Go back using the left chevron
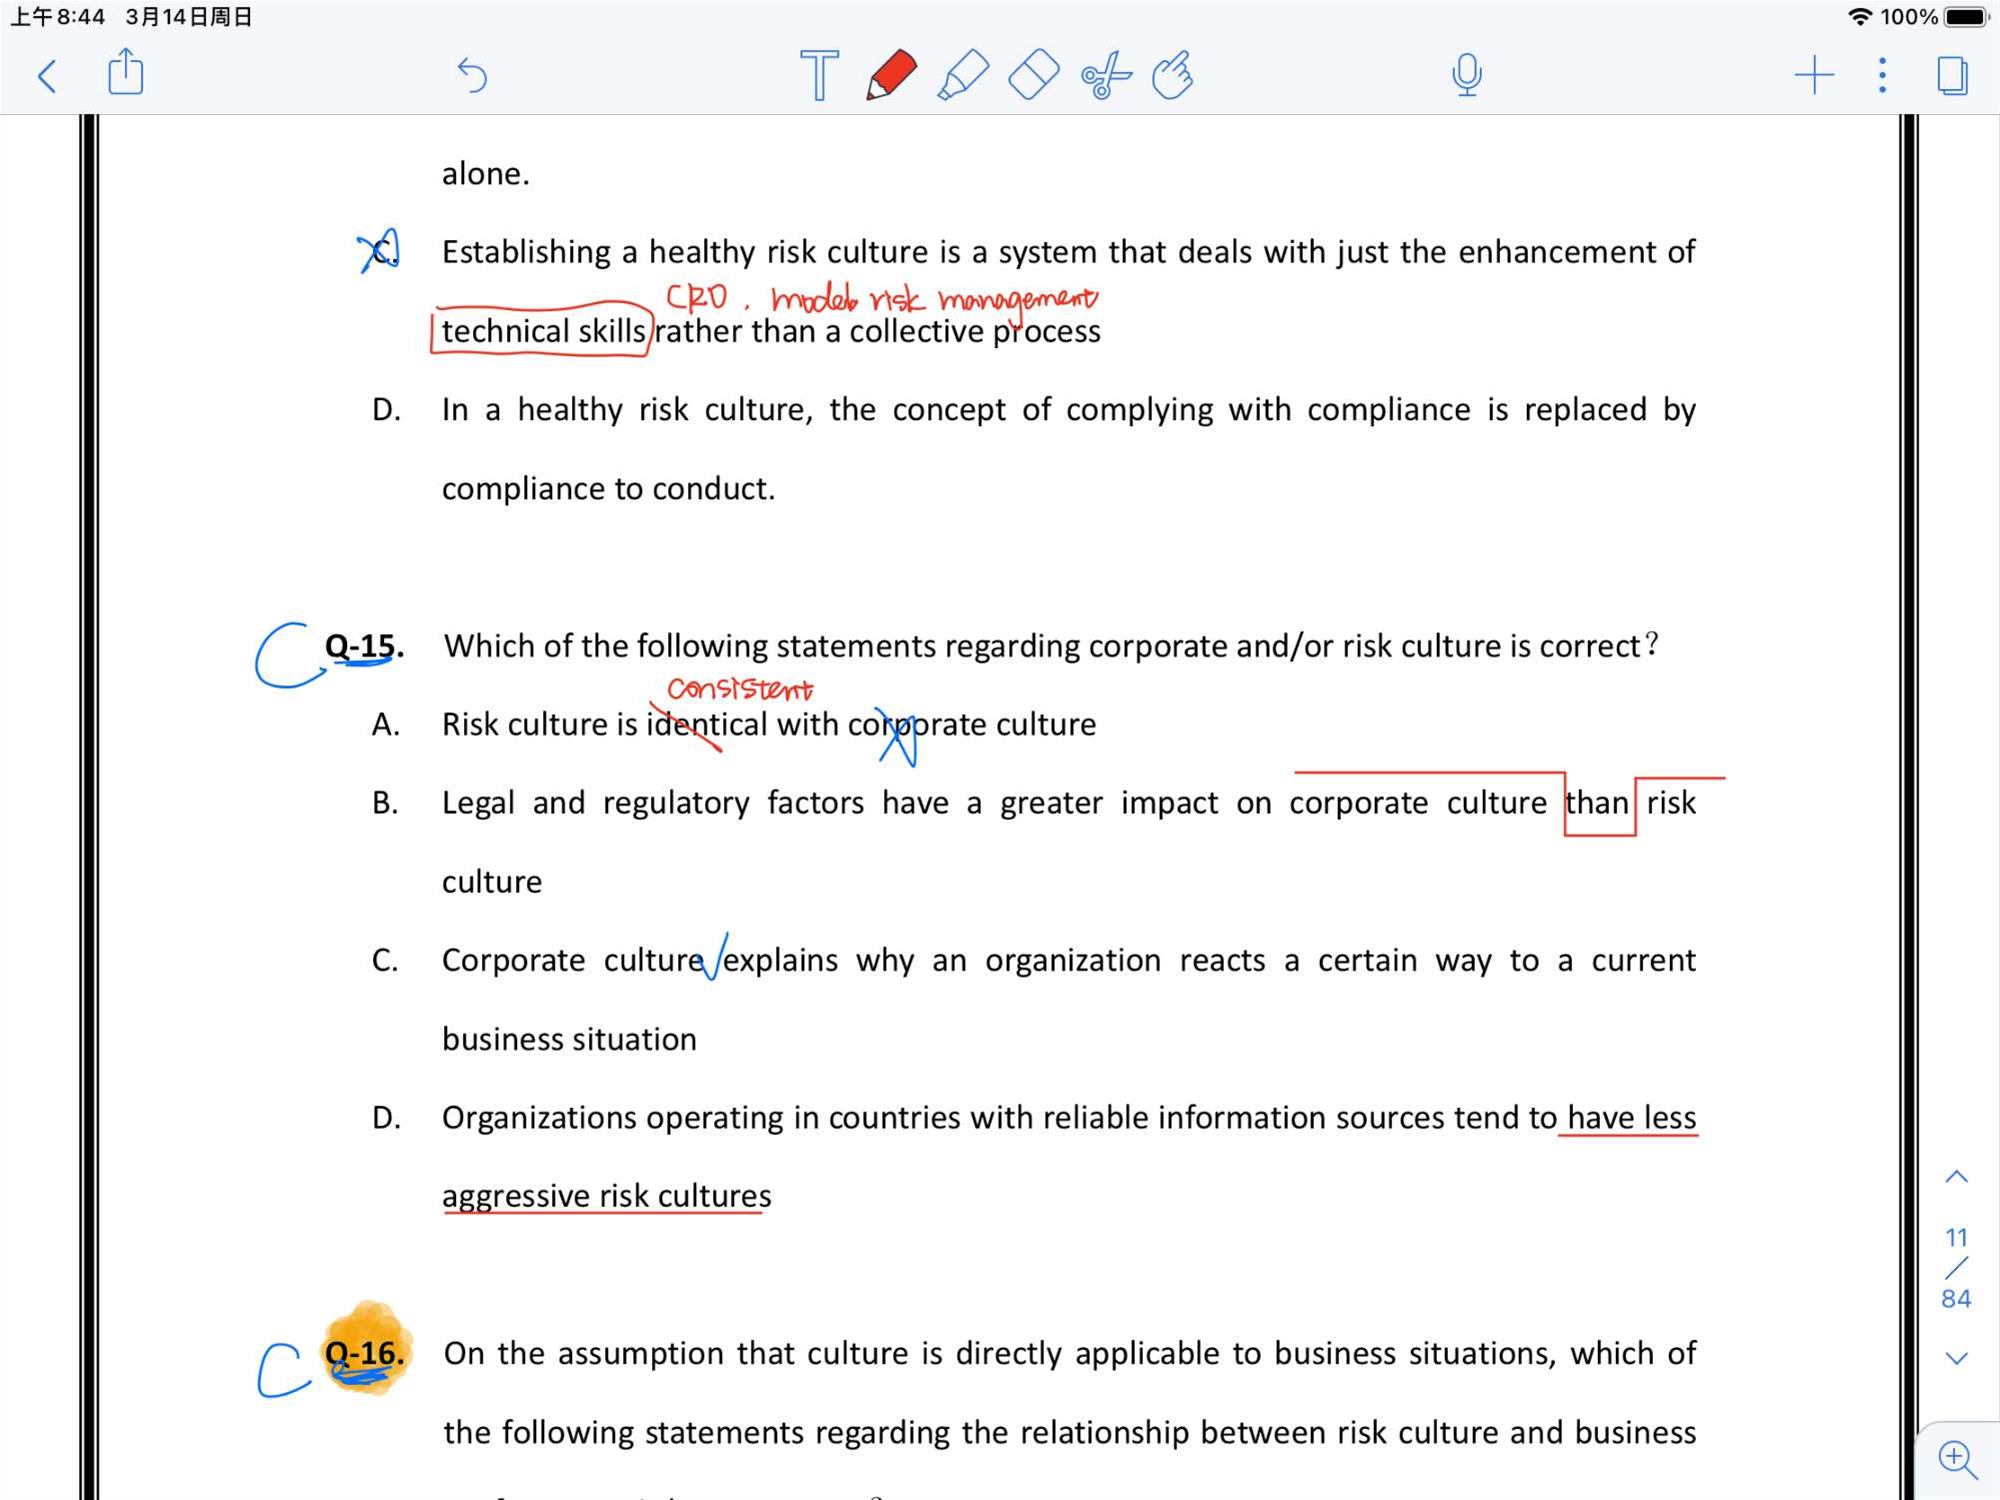Screen dimensions: 2000x1500 click(x=47, y=76)
